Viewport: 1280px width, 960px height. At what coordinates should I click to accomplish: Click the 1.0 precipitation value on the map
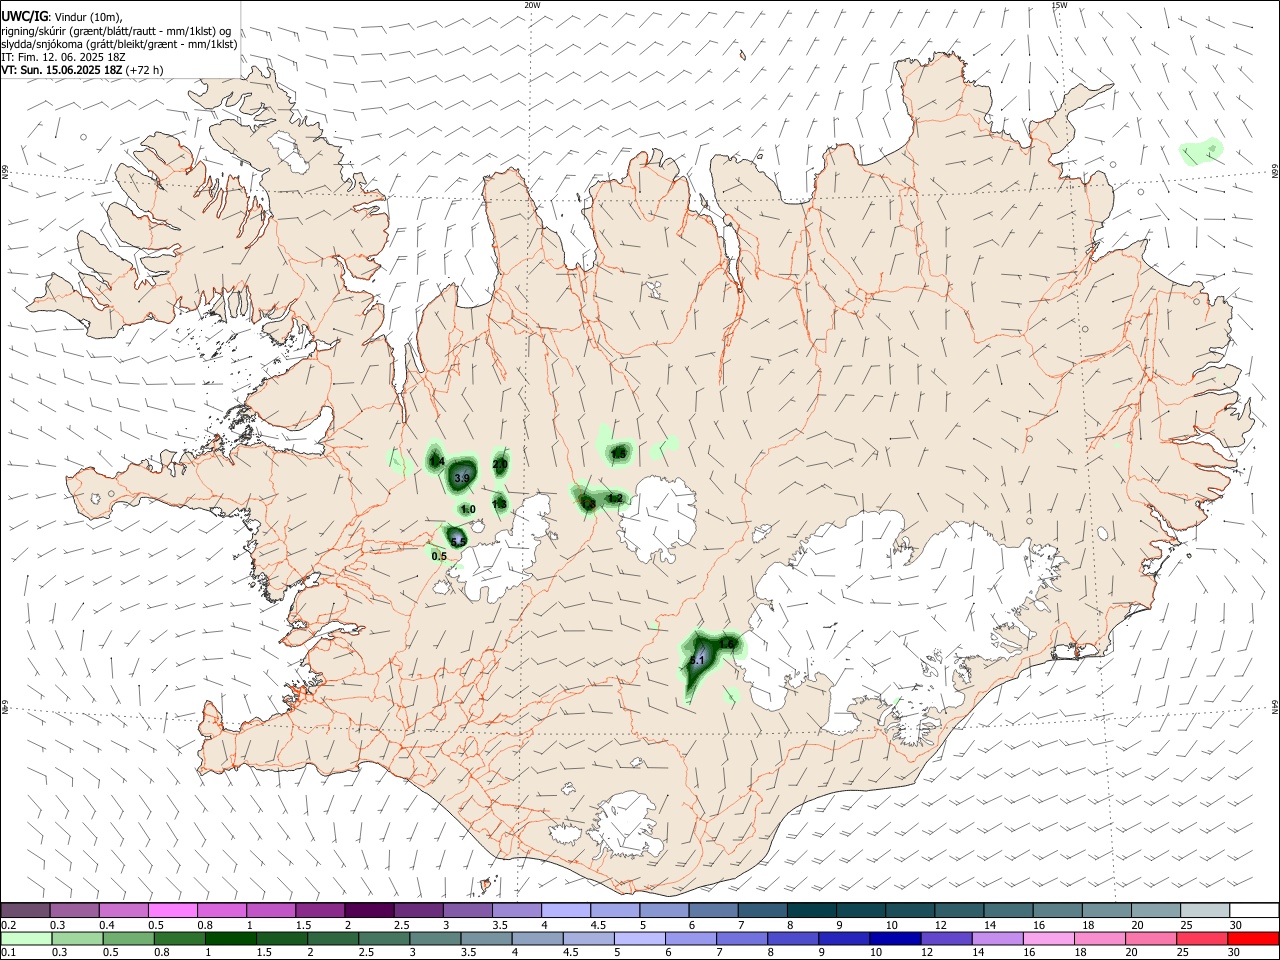tap(467, 510)
